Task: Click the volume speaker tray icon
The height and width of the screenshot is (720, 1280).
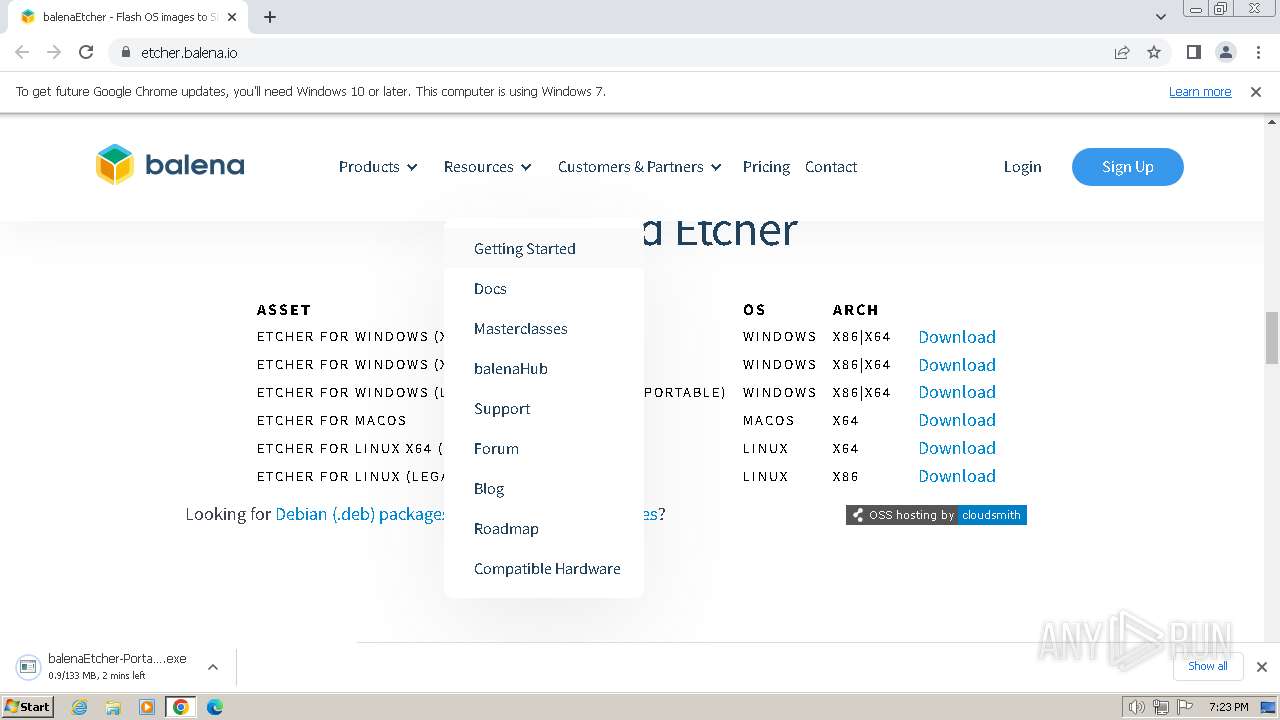Action: 1136,707
